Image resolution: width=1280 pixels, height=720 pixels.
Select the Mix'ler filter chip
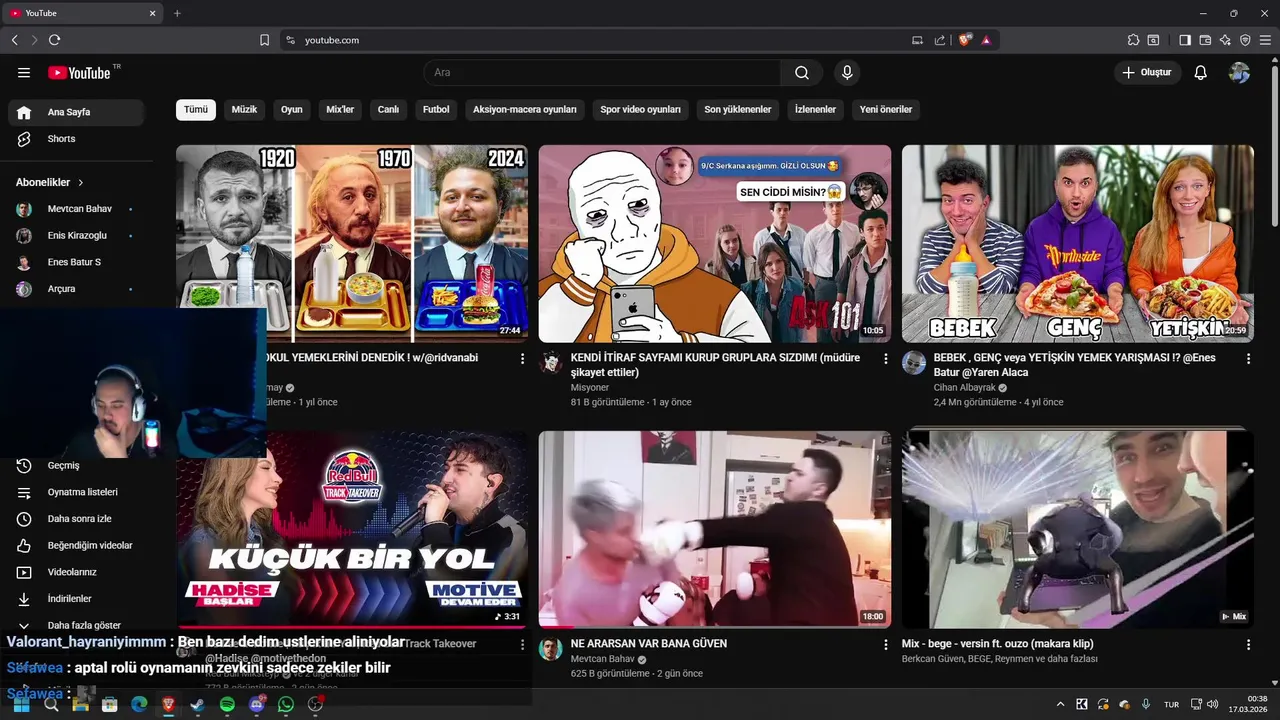click(340, 109)
